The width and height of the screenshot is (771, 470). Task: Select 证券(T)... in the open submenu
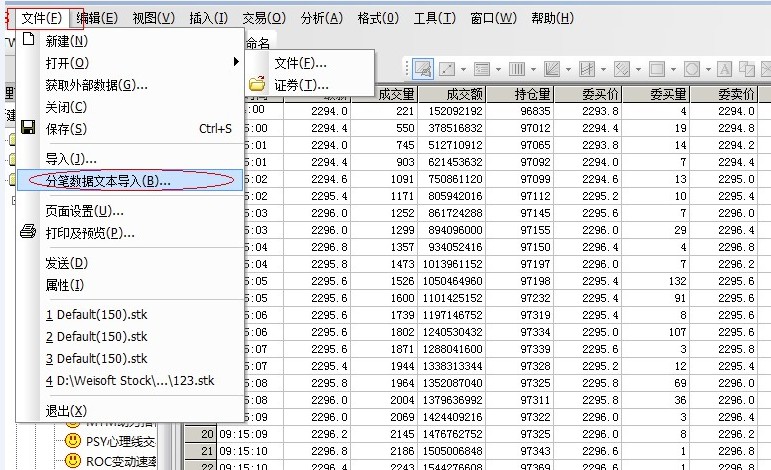tap(301, 85)
